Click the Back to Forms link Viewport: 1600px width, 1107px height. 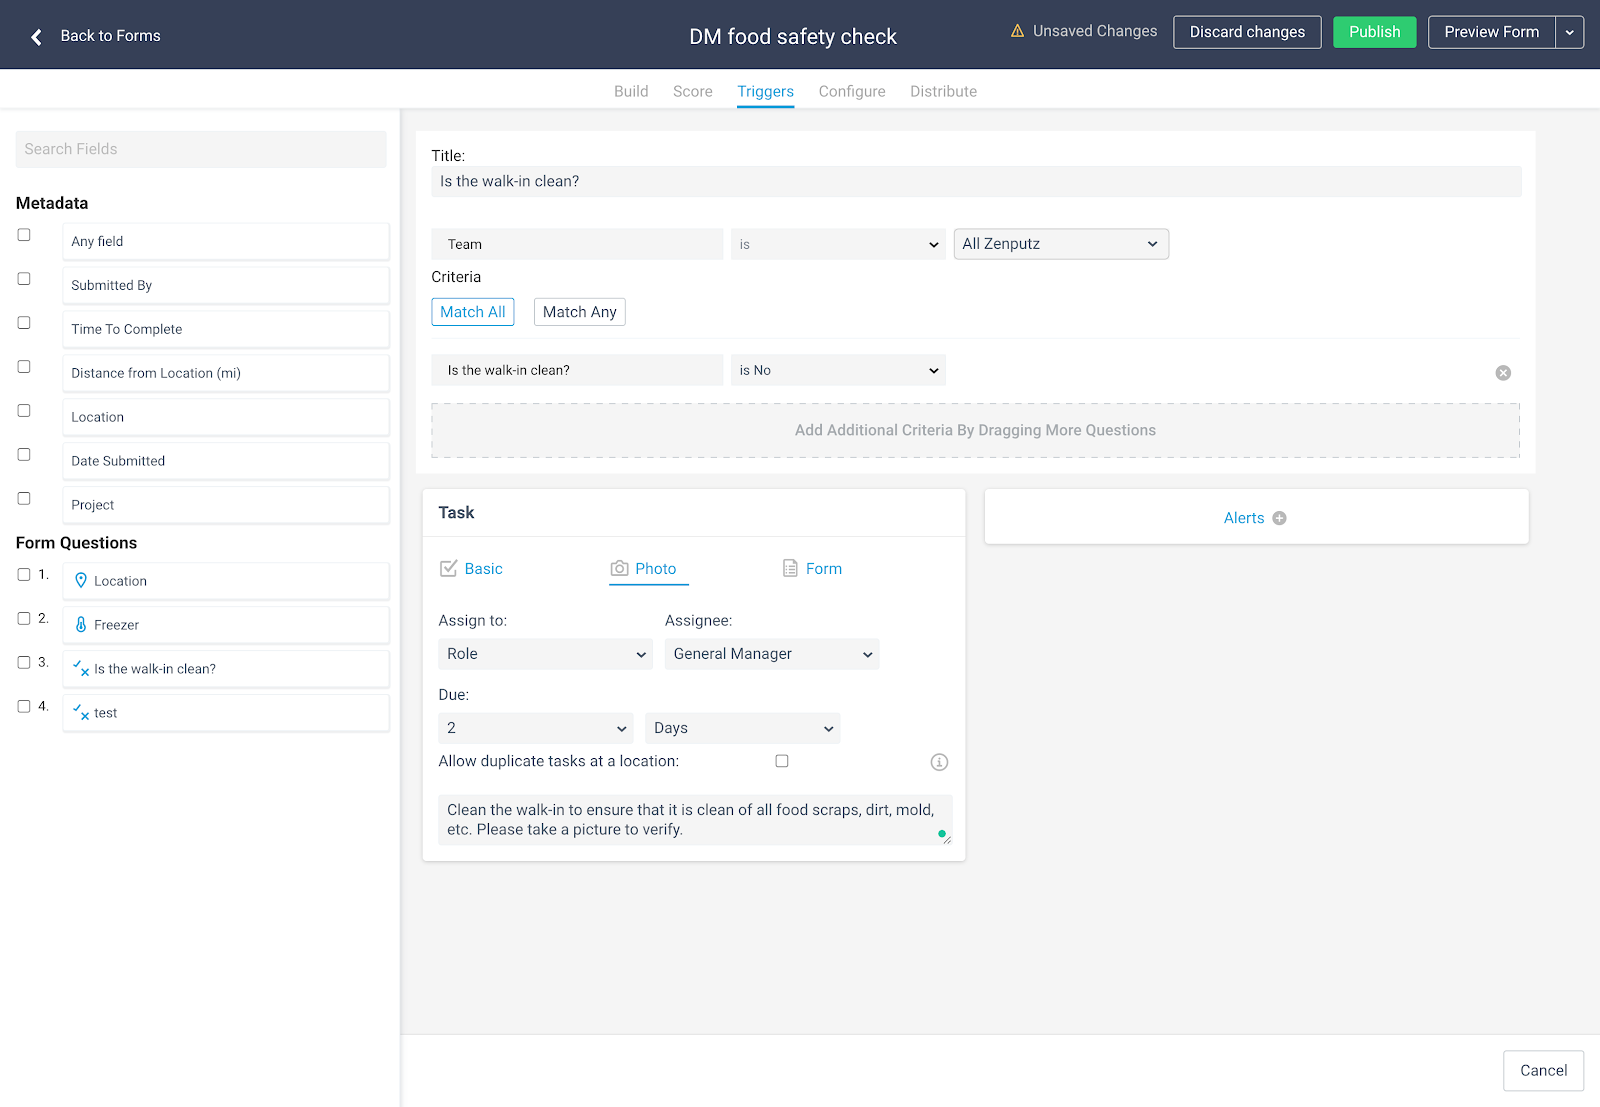[x=110, y=36]
